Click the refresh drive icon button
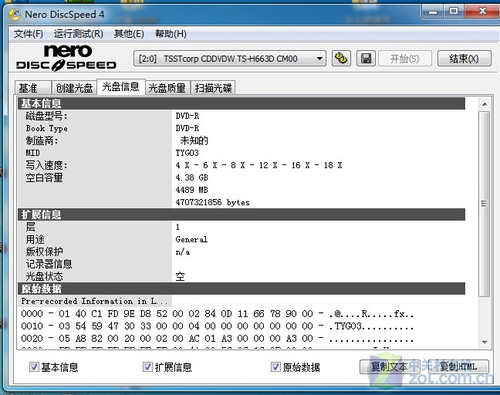The image size is (500, 395). coord(341,59)
